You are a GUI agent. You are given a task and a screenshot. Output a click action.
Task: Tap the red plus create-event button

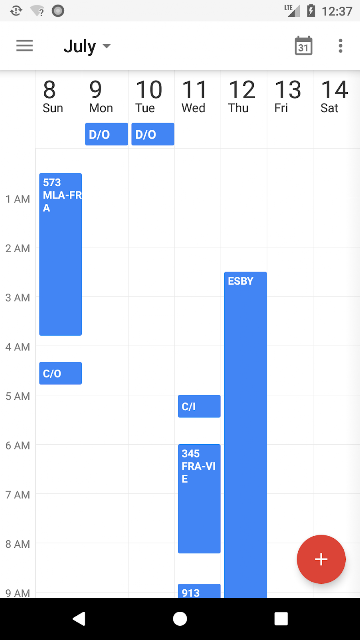(x=321, y=559)
